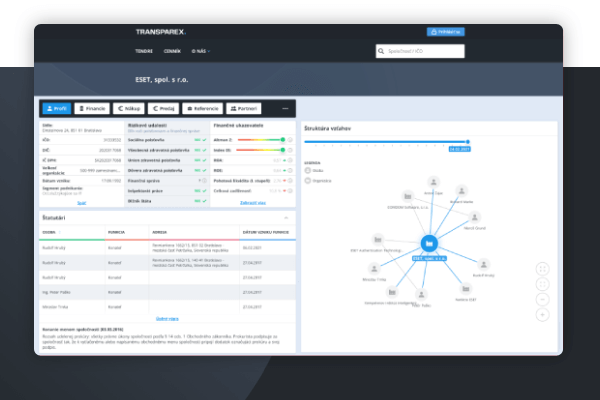The width and height of the screenshot is (600, 400).
Task: Open the TENDRE menu item
Action: pyautogui.click(x=144, y=51)
